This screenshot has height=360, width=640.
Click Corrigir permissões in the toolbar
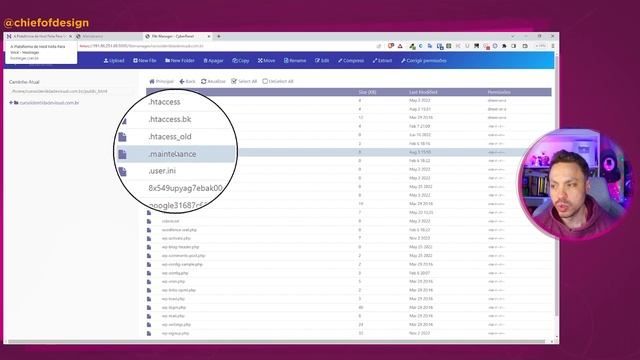click(x=424, y=60)
